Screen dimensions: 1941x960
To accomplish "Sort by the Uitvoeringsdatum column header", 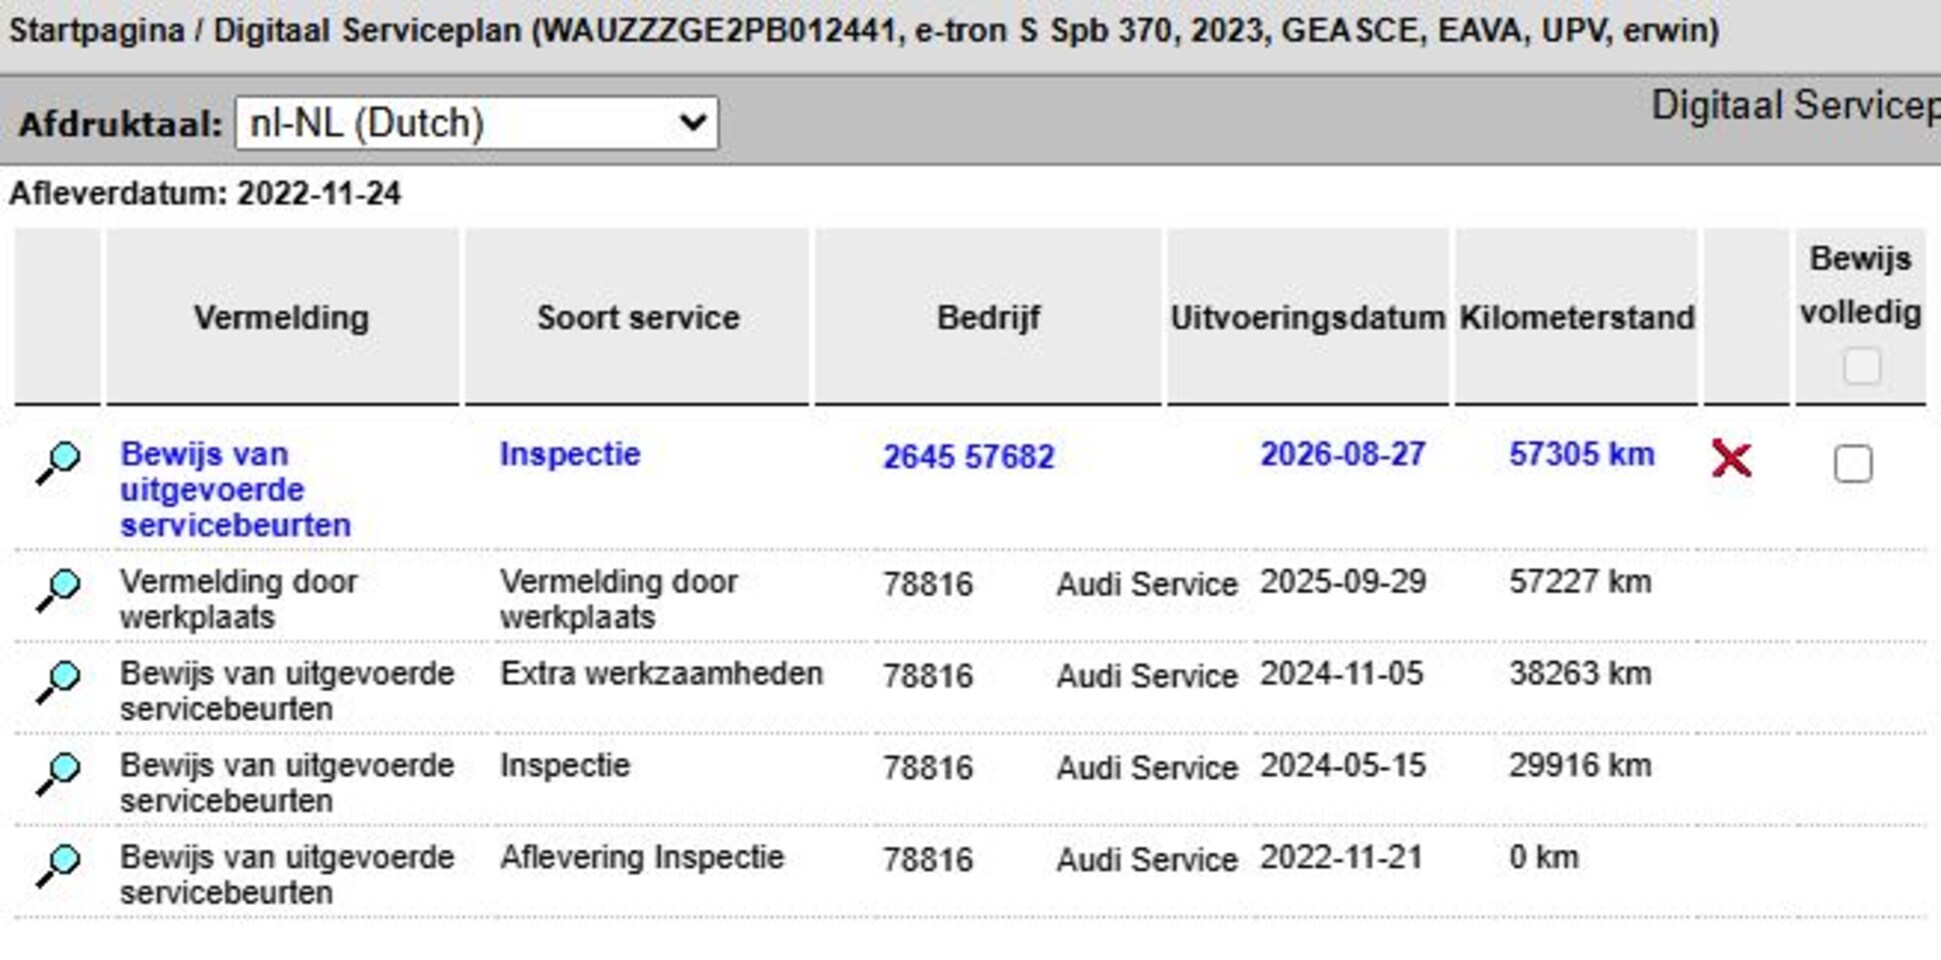I will pyautogui.click(x=1308, y=318).
